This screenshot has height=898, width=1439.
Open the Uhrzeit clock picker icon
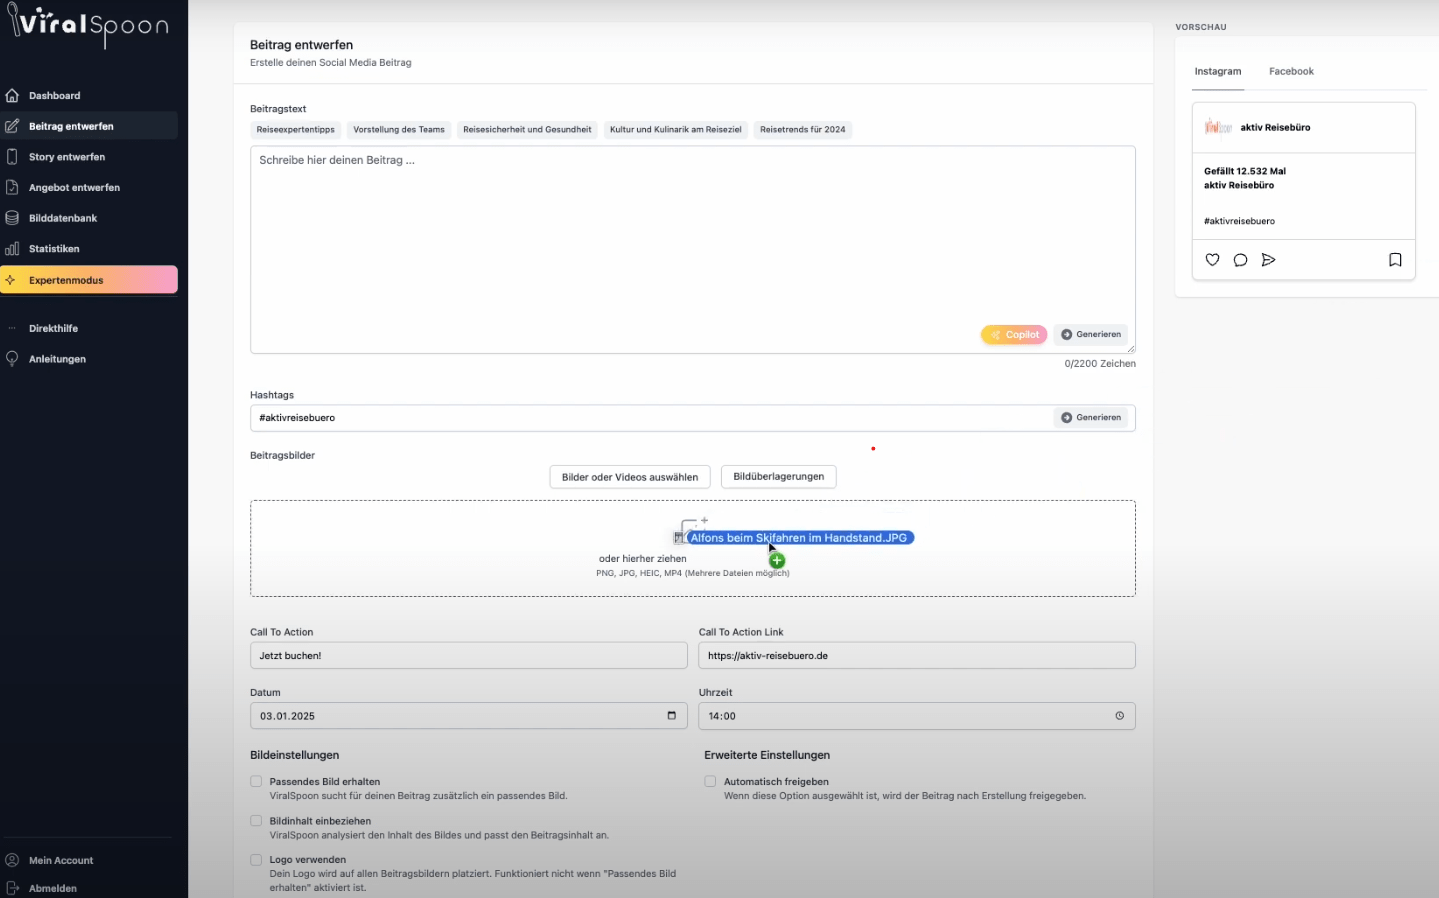tap(1119, 716)
